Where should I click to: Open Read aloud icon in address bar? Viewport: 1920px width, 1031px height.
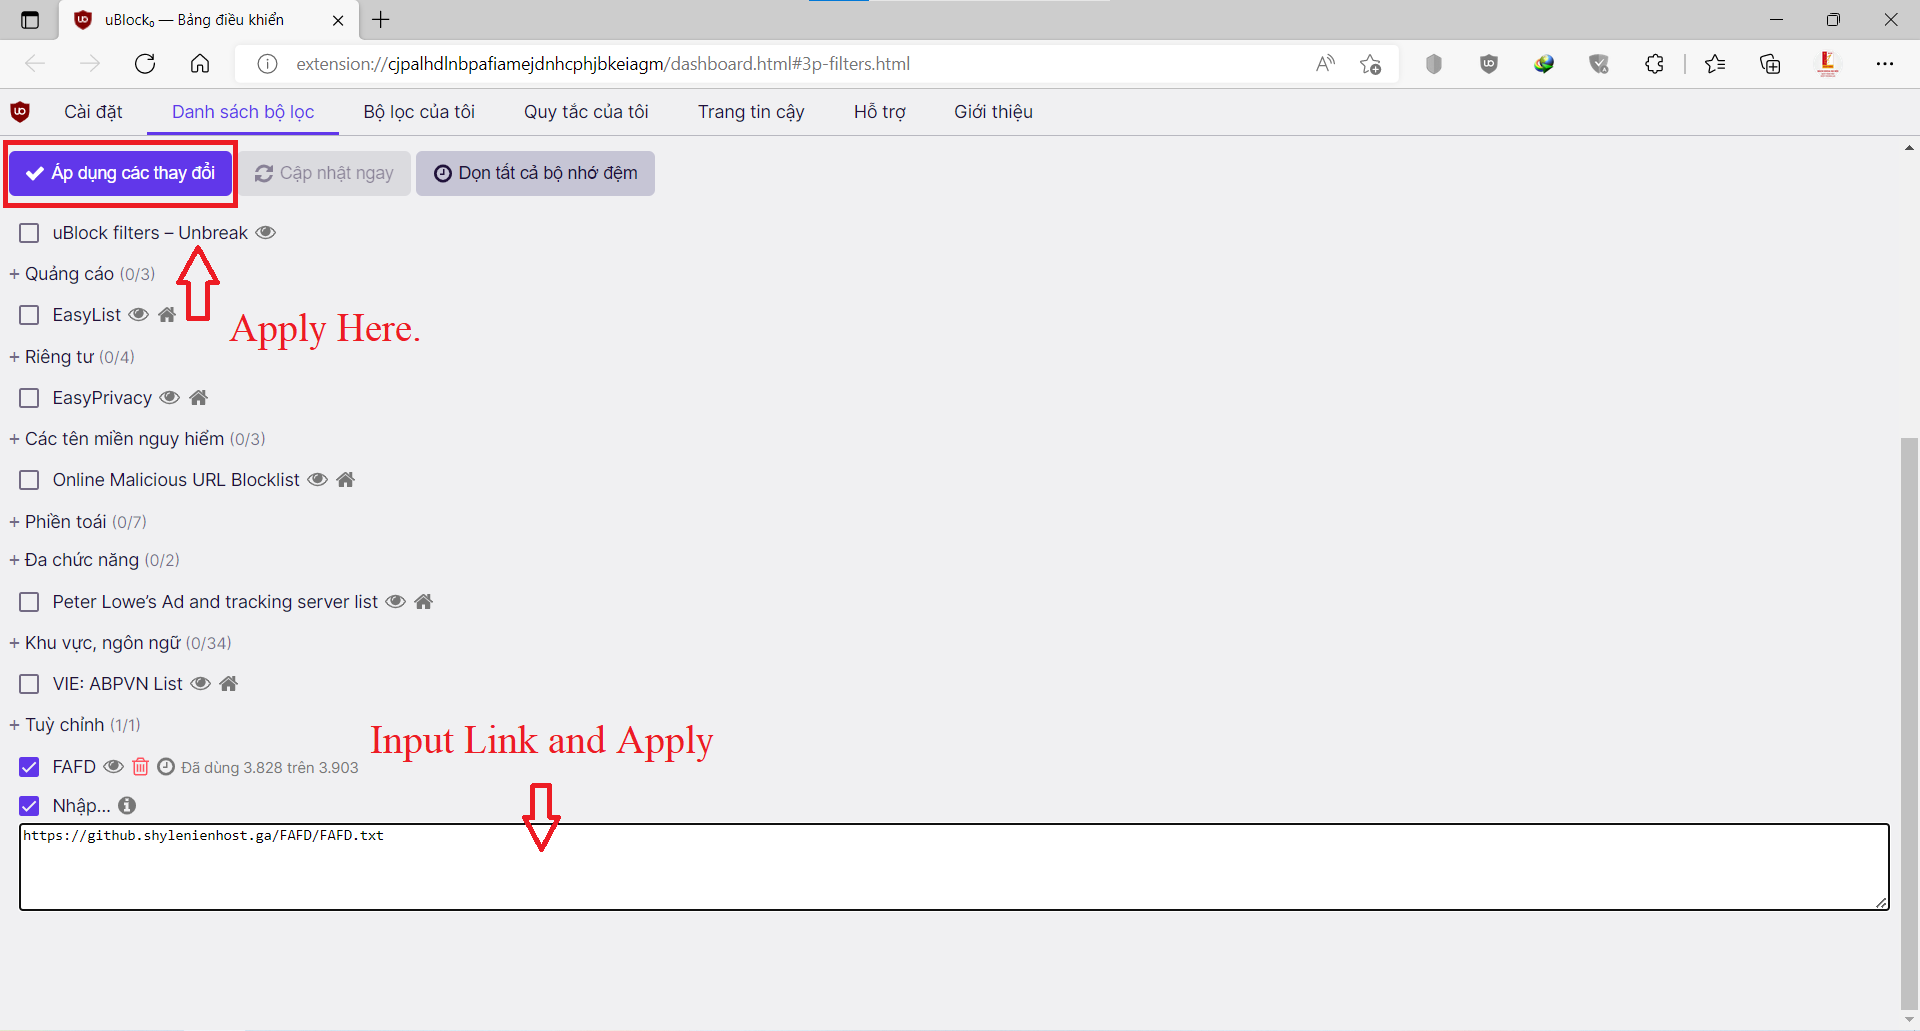(1325, 64)
